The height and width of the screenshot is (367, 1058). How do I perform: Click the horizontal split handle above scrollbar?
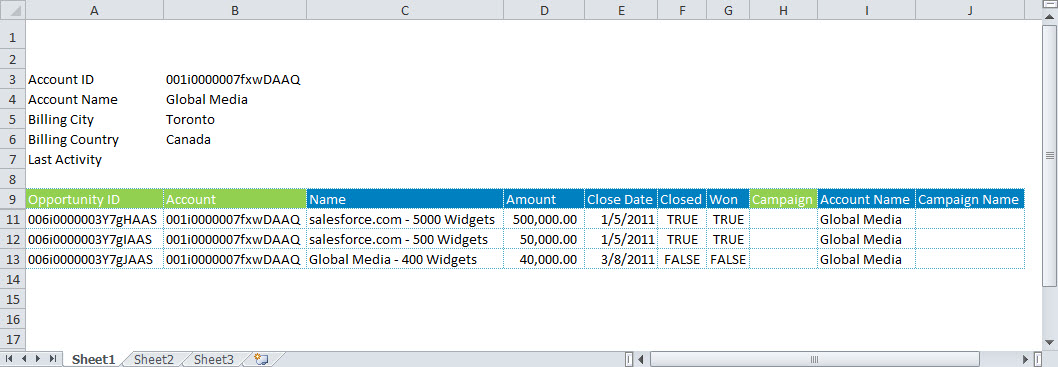click(1050, 5)
